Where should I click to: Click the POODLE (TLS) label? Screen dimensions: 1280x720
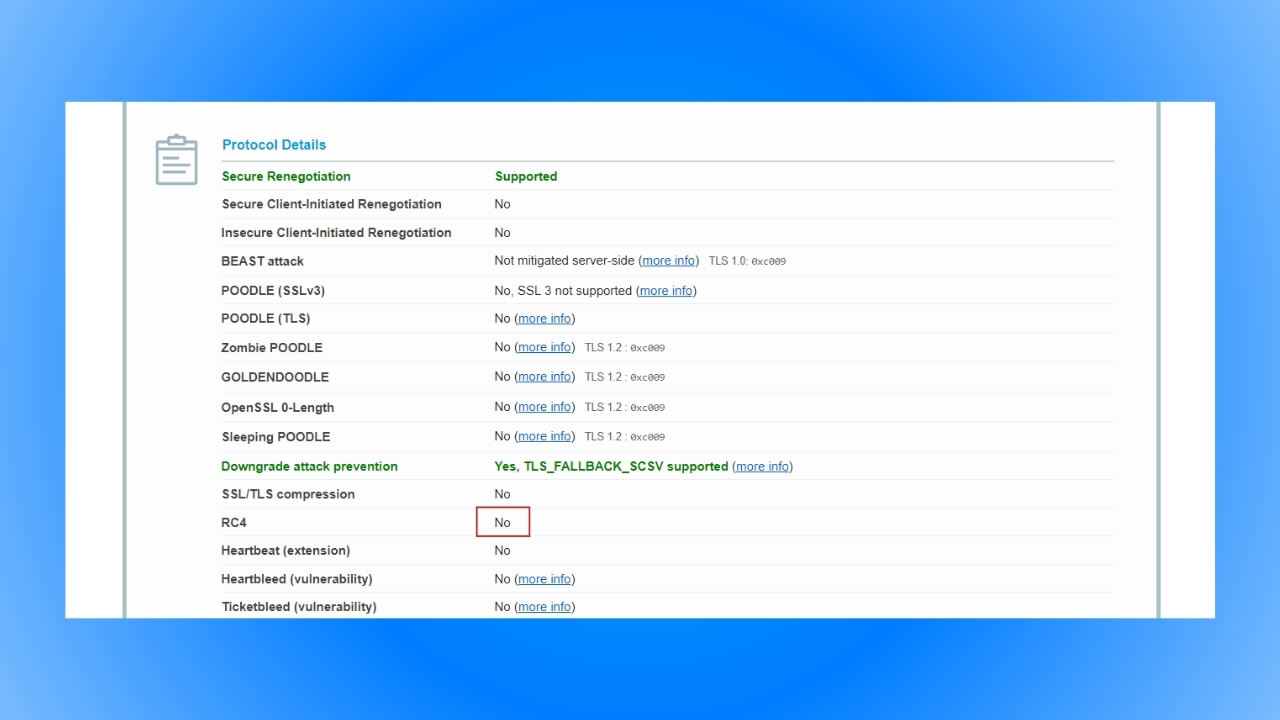pyautogui.click(x=266, y=319)
